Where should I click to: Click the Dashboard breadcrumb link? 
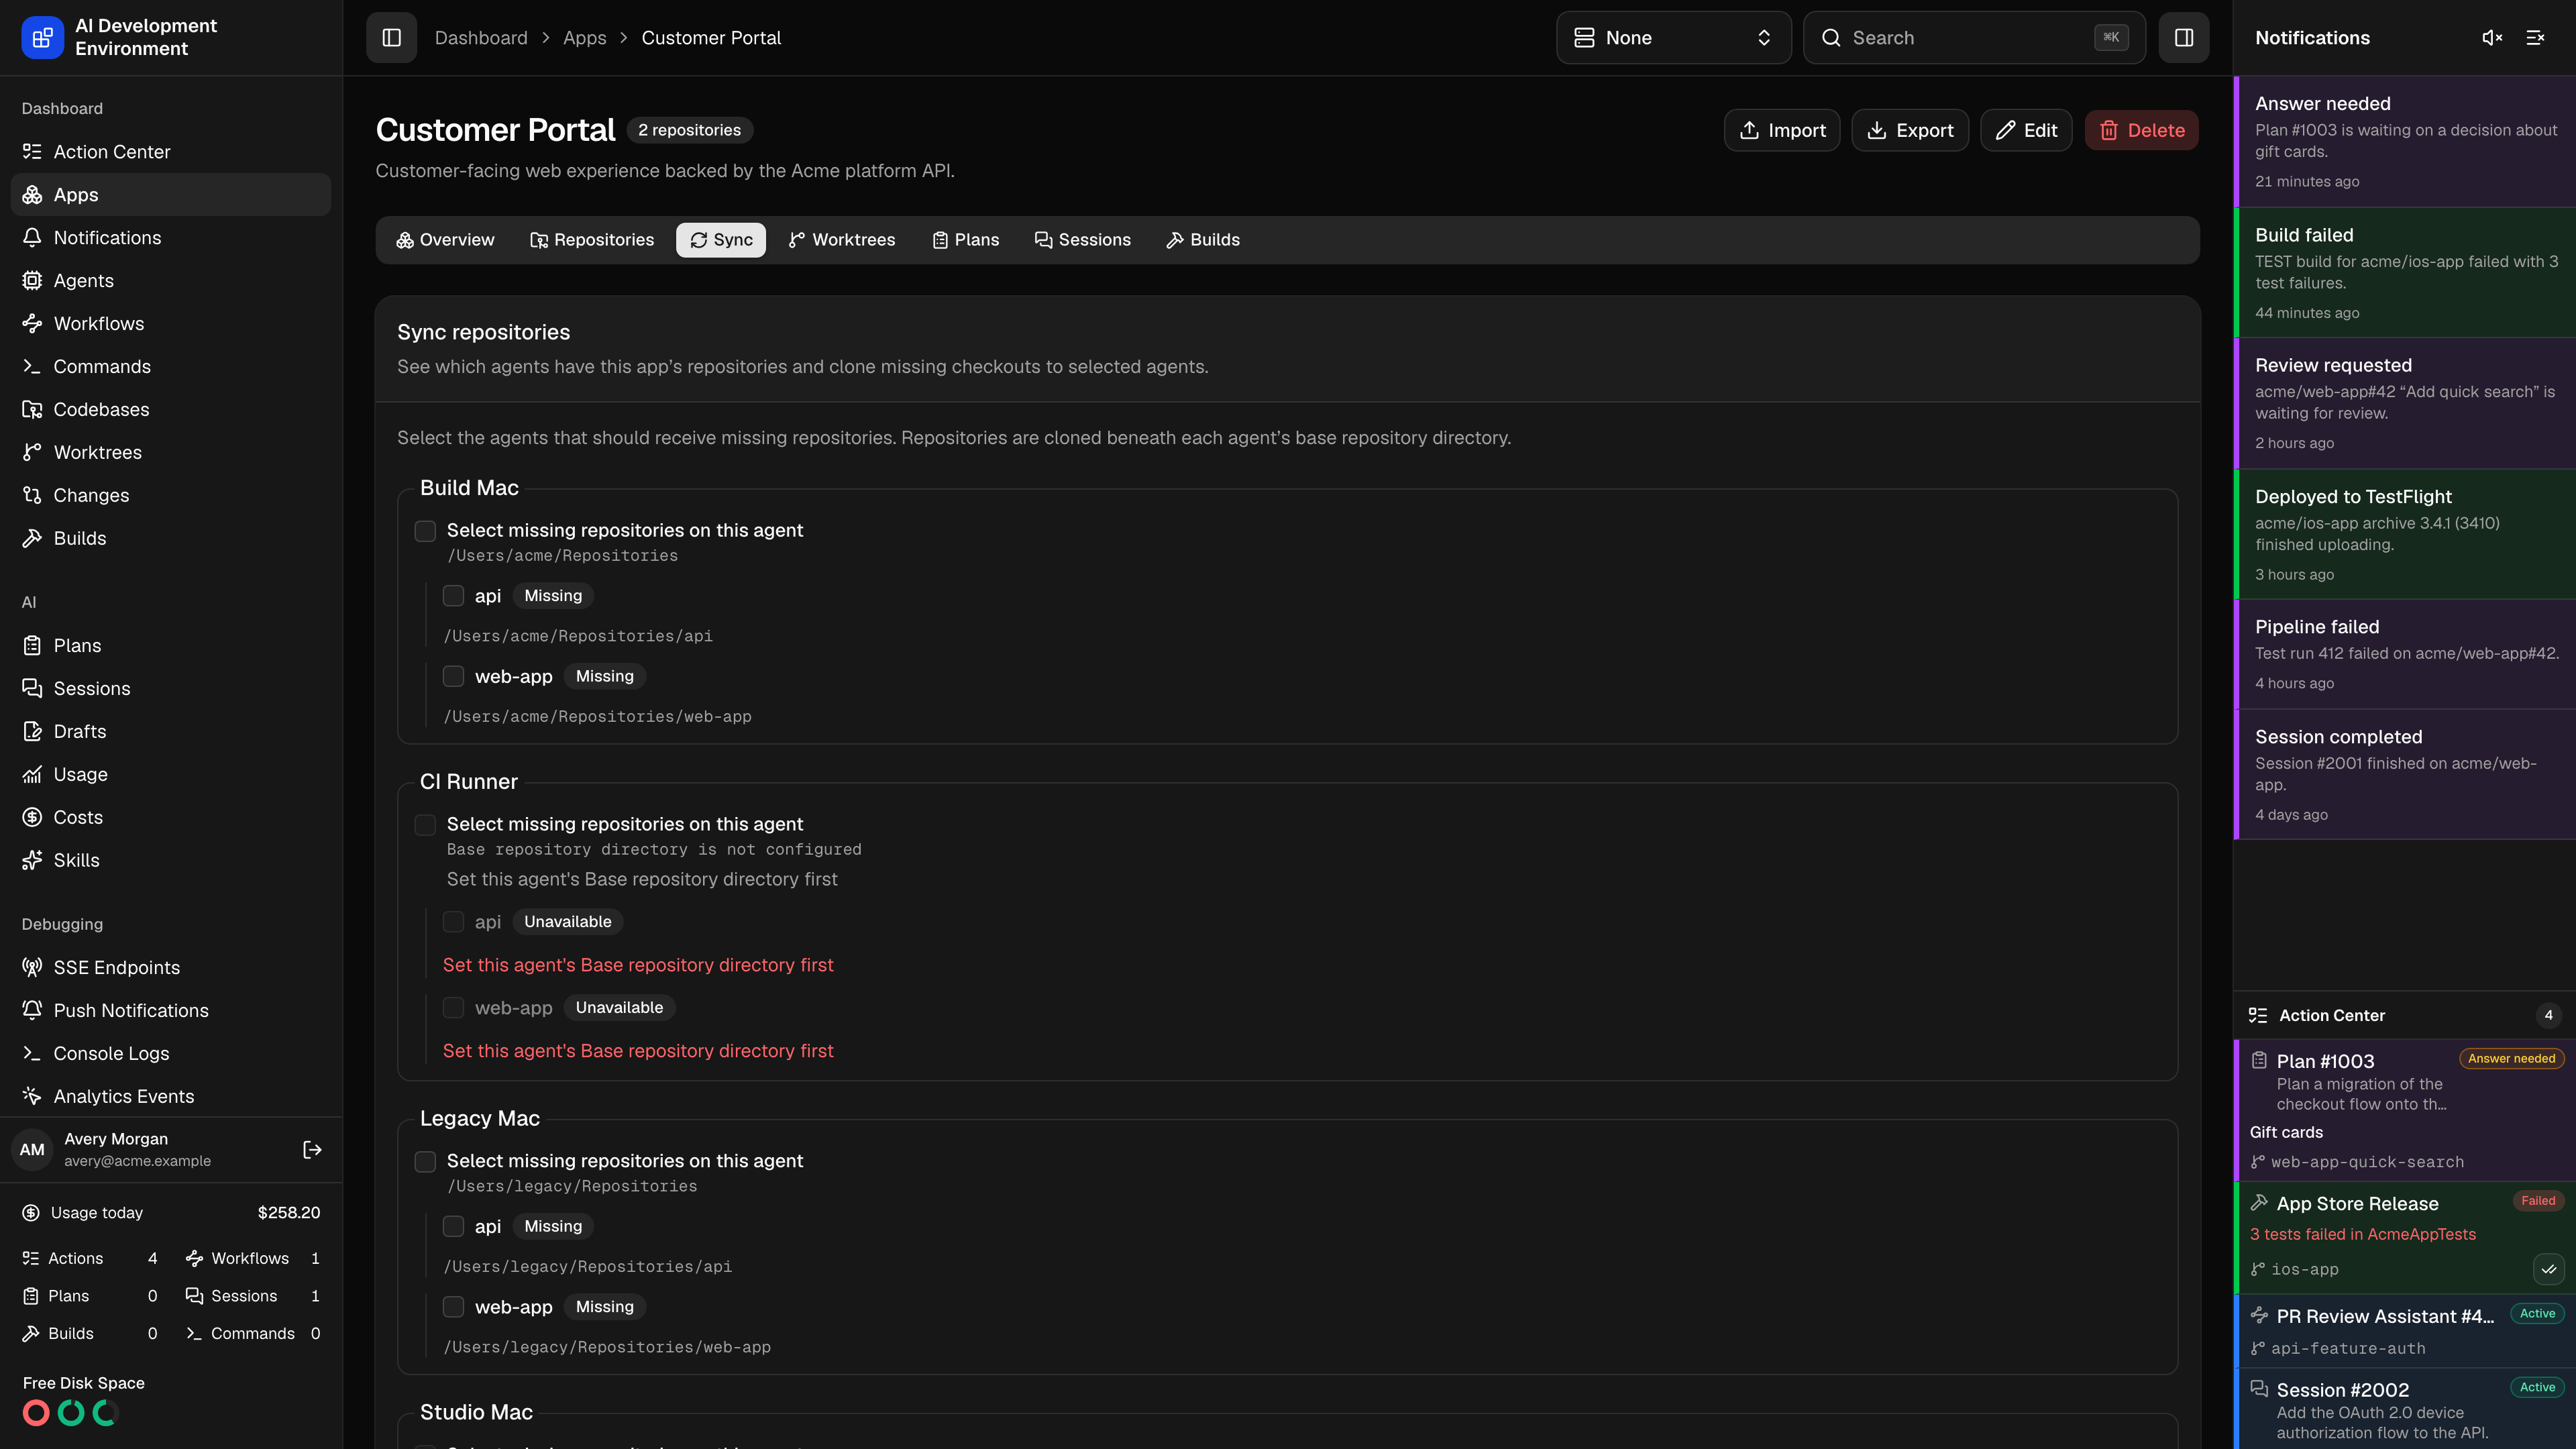(x=481, y=38)
